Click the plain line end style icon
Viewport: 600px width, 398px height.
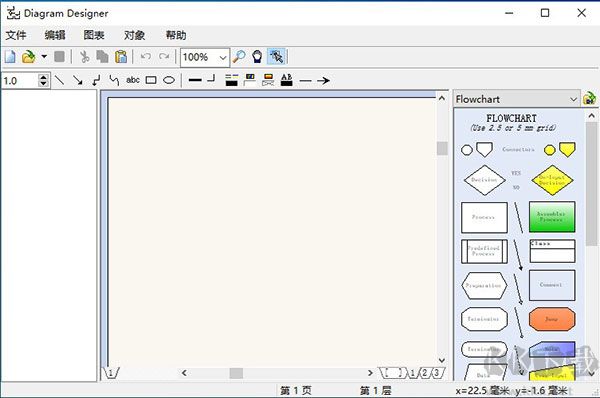305,80
